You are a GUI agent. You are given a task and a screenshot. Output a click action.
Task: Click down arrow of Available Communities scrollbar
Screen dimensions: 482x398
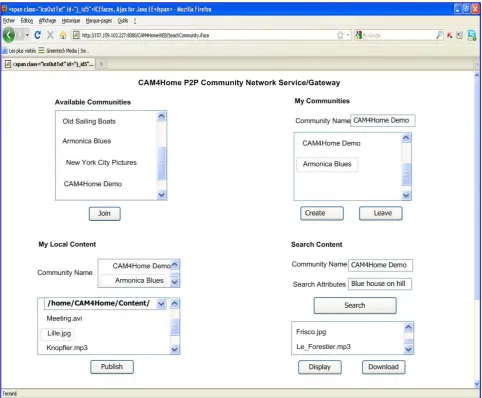(162, 195)
